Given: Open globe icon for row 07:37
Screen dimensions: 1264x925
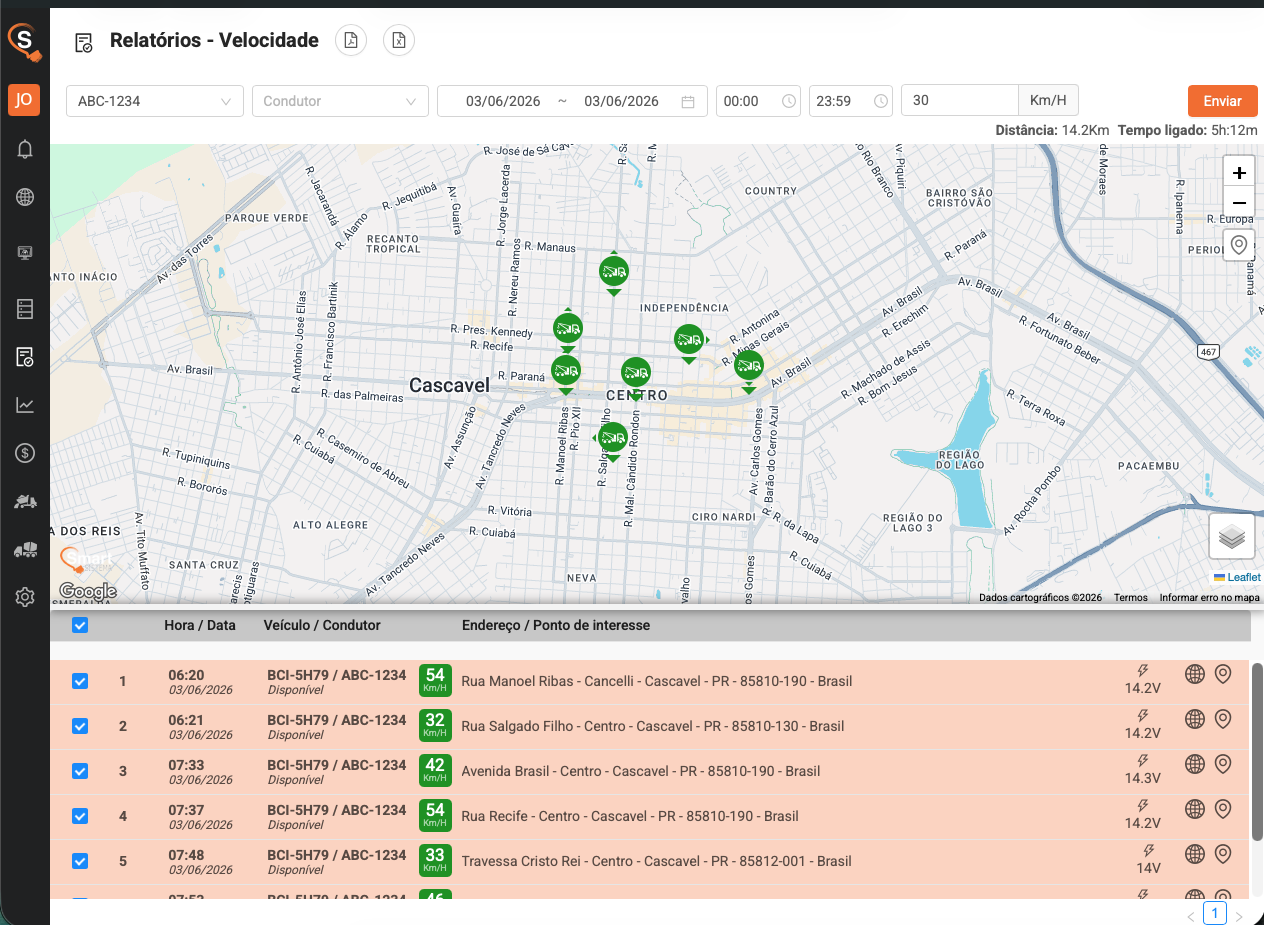Looking at the screenshot, I should [1194, 809].
